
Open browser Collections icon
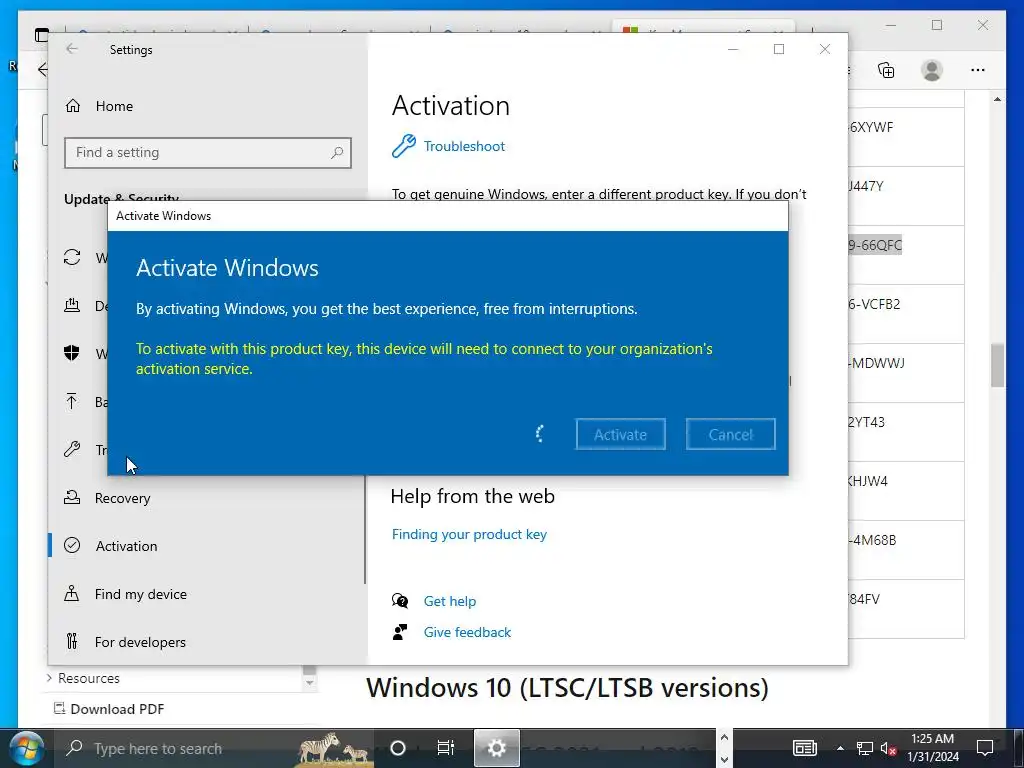[886, 70]
